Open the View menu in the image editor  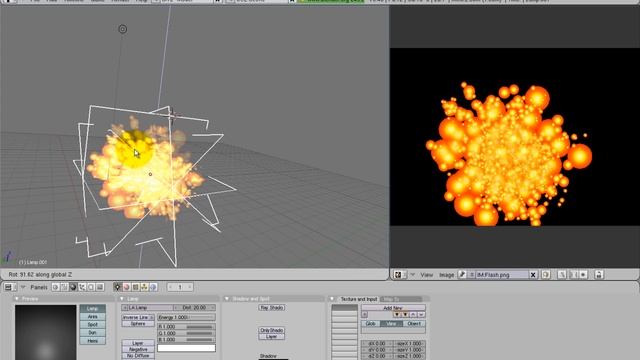pos(427,275)
